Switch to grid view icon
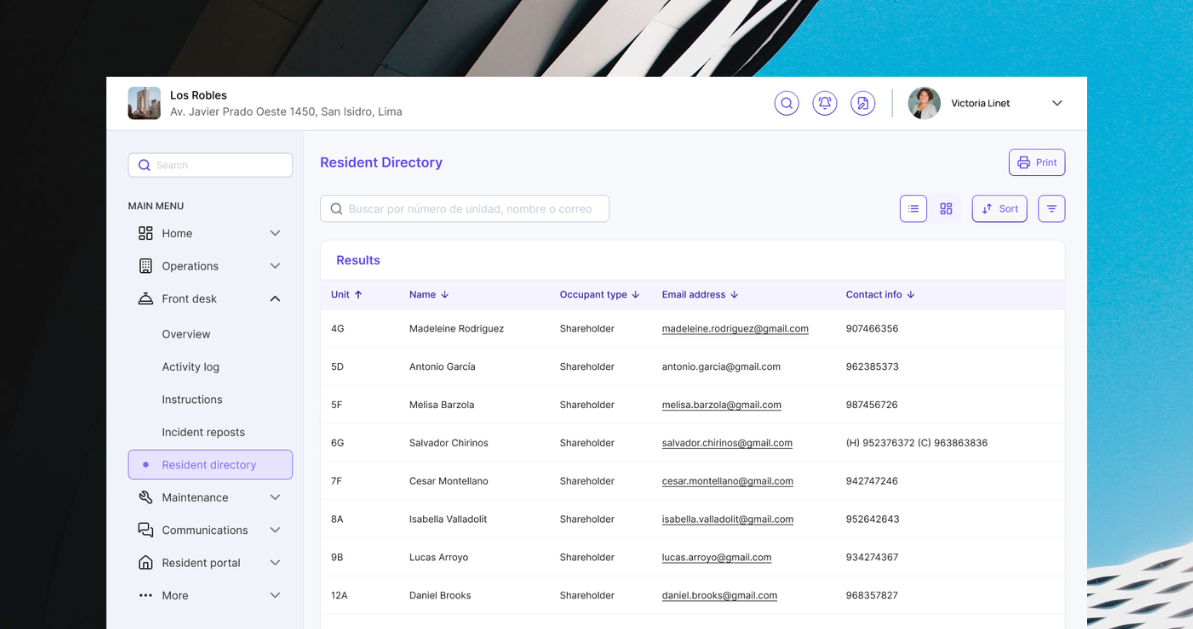Image resolution: width=1193 pixels, height=629 pixels. tap(946, 208)
